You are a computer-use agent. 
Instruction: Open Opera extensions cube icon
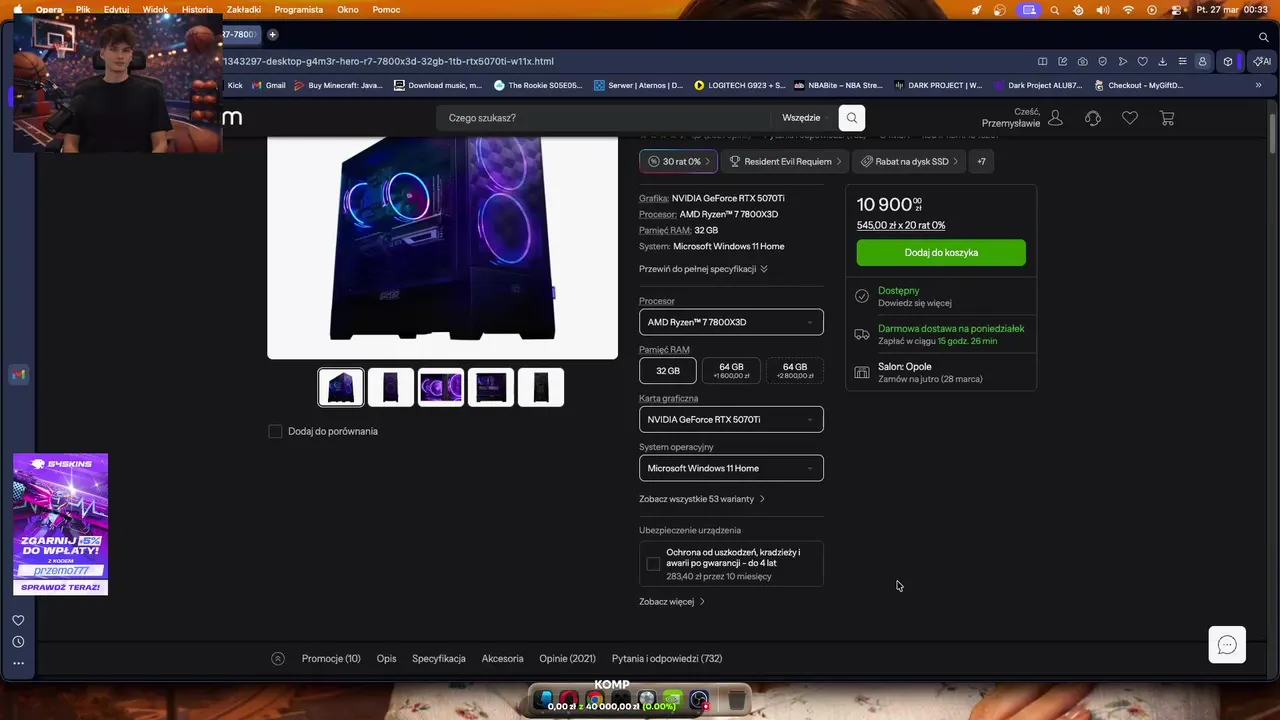1228,61
